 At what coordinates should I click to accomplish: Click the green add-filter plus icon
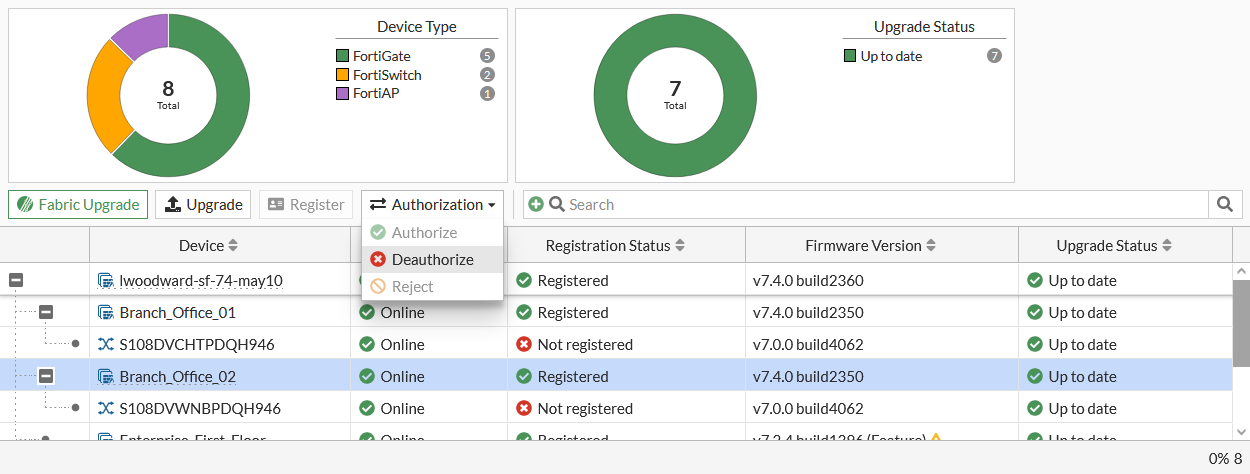point(536,204)
